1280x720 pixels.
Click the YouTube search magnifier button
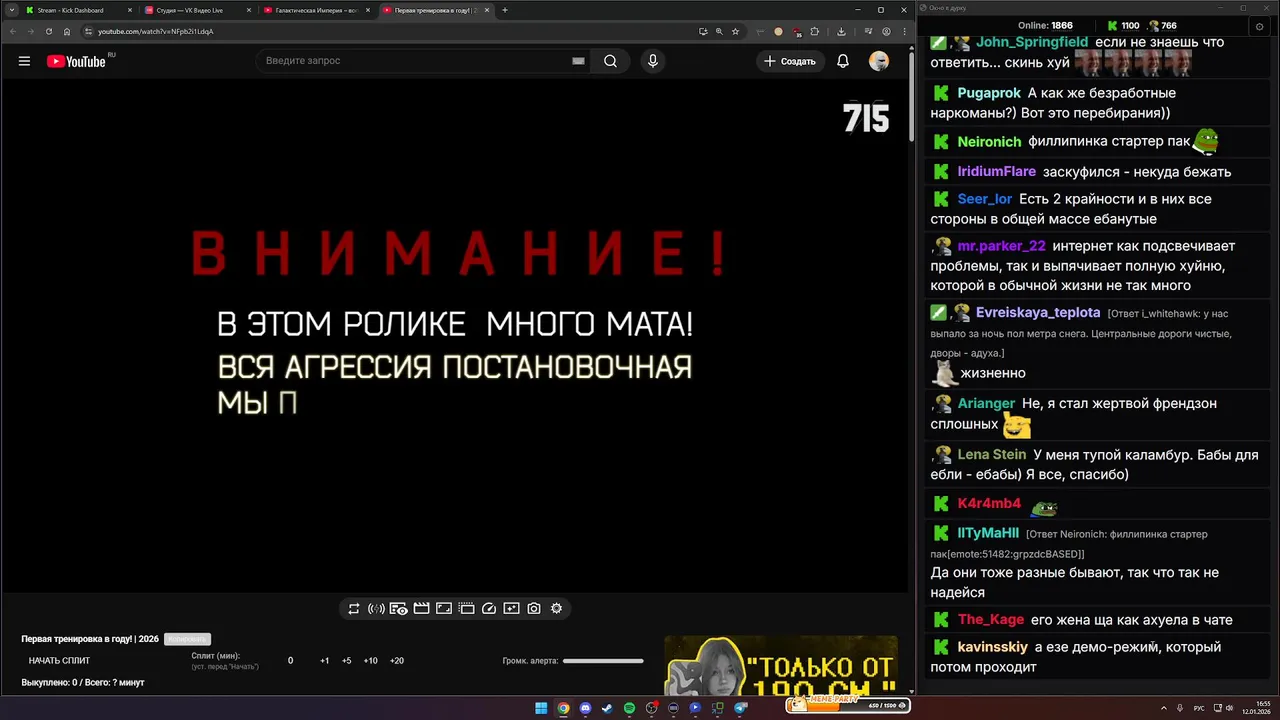610,61
